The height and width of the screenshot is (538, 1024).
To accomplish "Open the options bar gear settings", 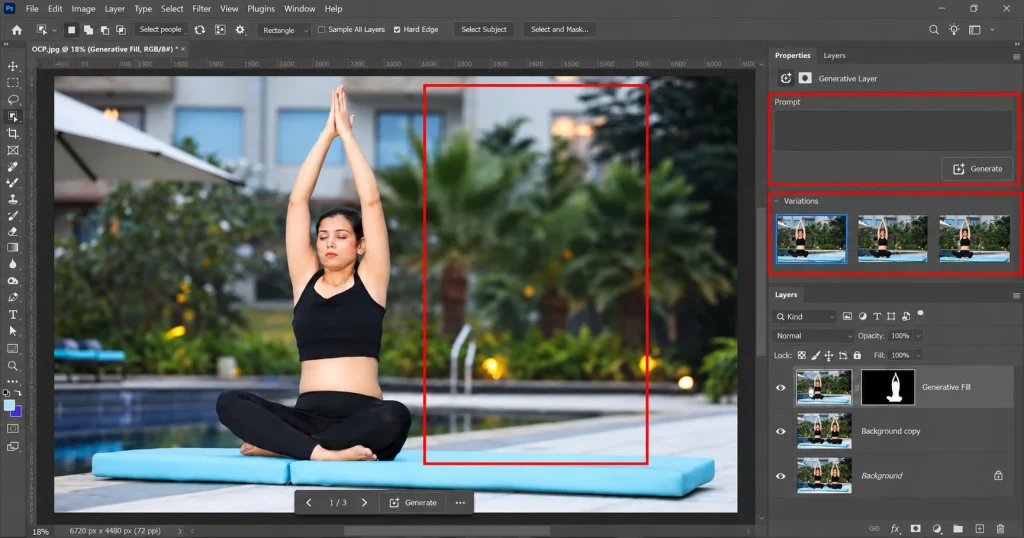I will click(240, 29).
